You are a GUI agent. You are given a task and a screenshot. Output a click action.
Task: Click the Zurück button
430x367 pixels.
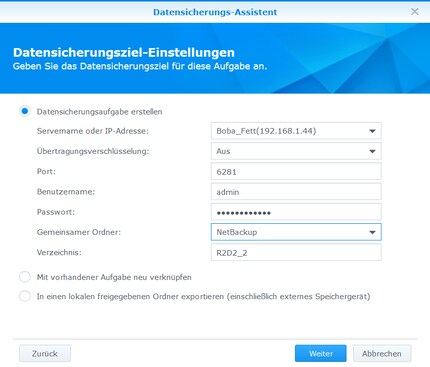tap(45, 353)
